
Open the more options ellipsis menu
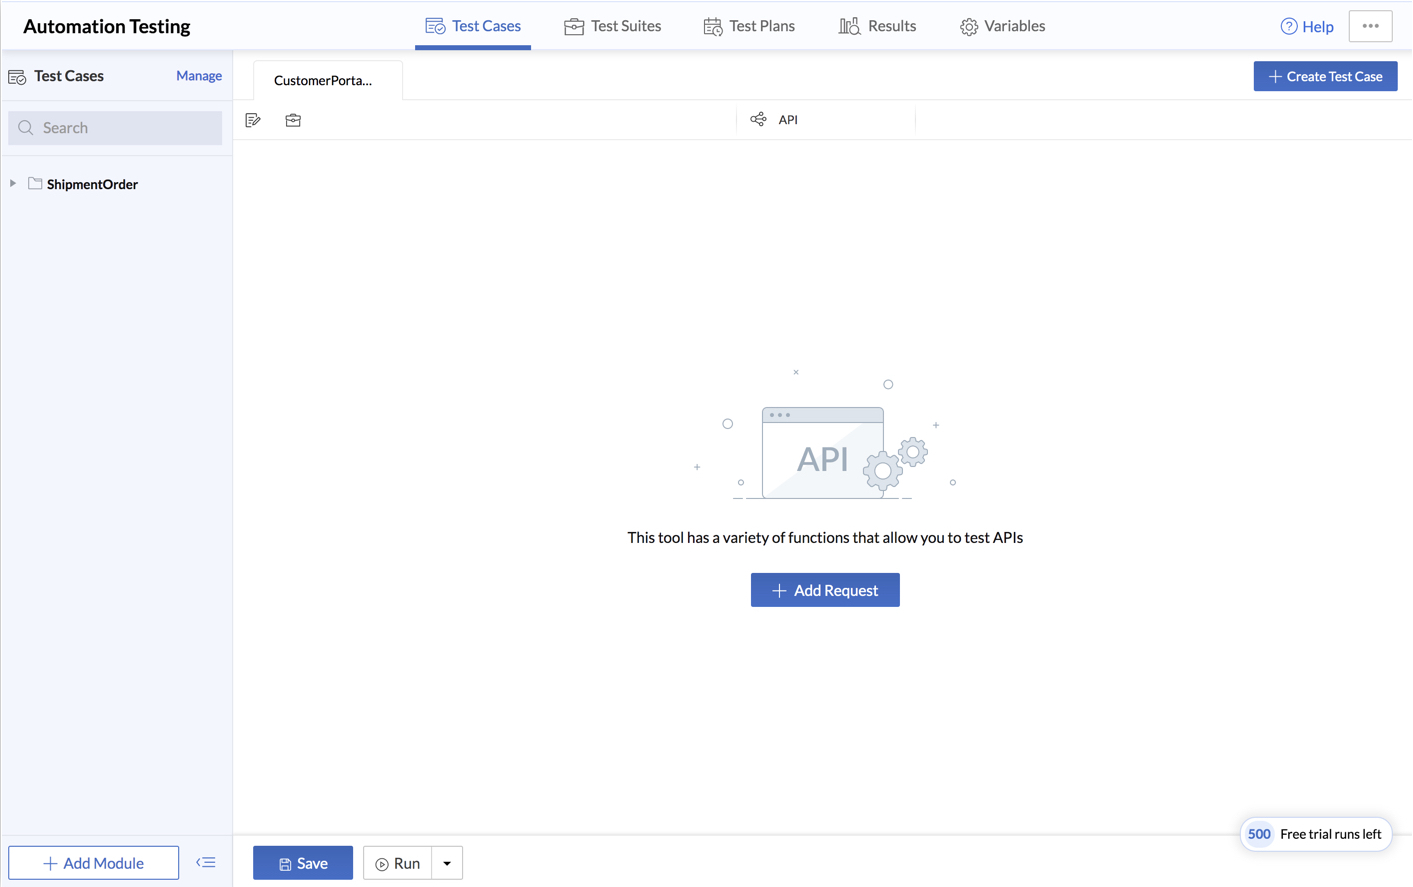pyautogui.click(x=1370, y=26)
